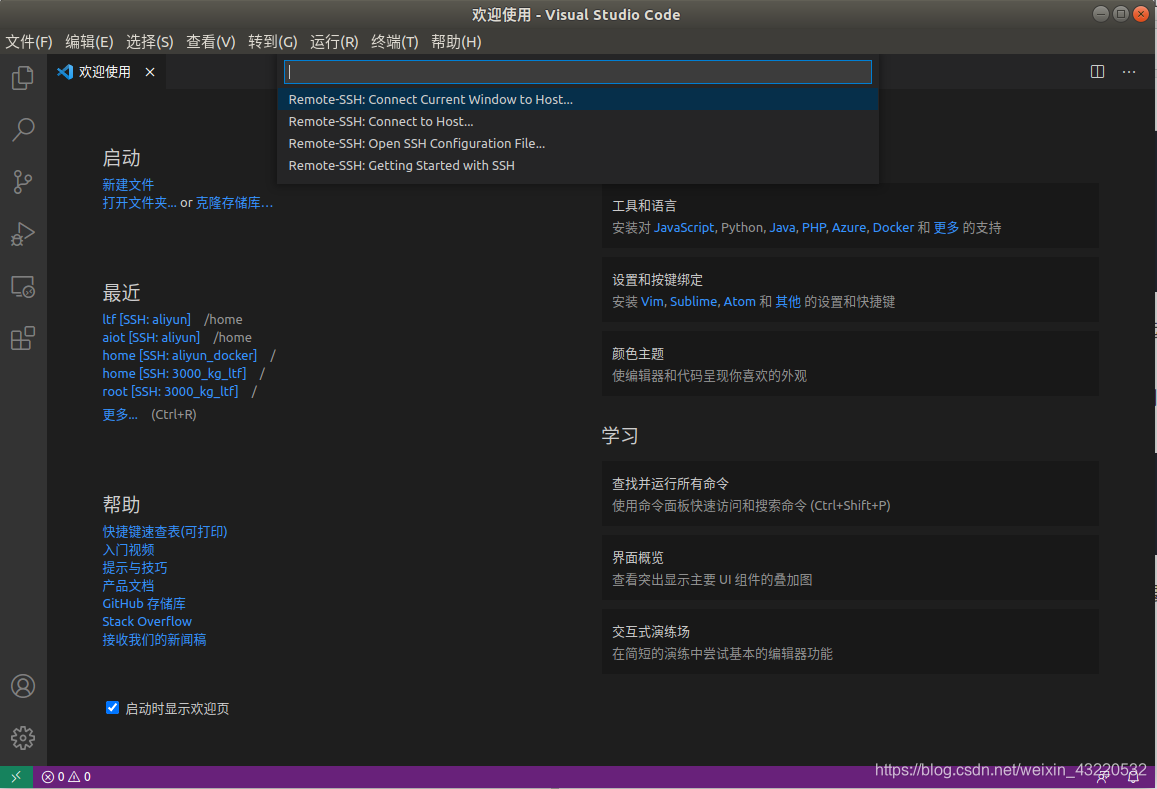The height and width of the screenshot is (789, 1157).
Task: Open recent ltf [SSH: aliyun]
Action: pyautogui.click(x=146, y=320)
